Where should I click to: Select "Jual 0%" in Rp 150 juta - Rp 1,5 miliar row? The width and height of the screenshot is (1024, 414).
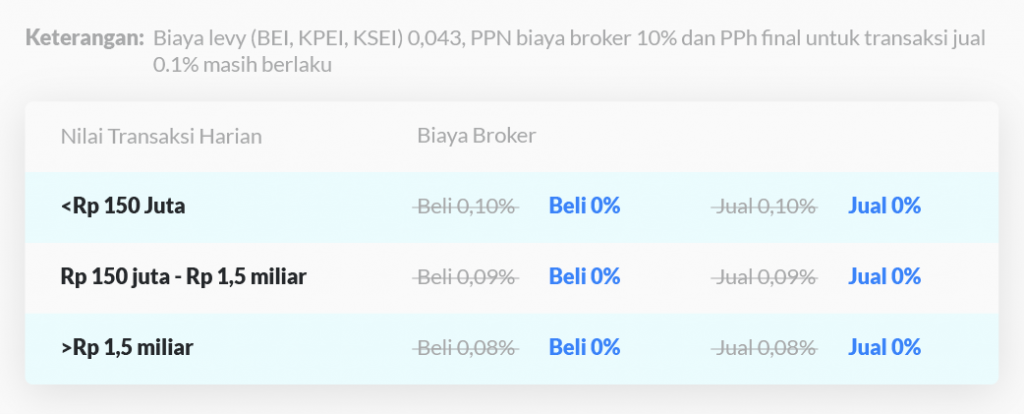pos(884,276)
